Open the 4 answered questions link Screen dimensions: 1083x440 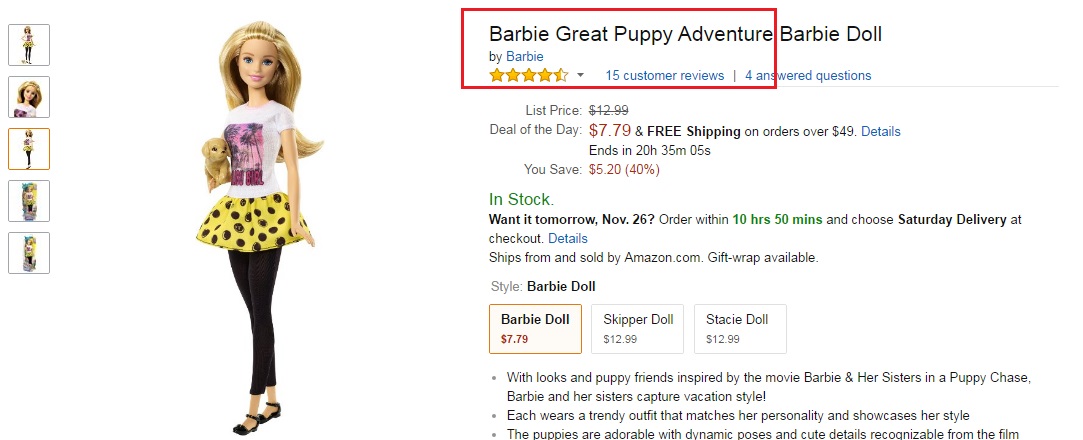pos(807,75)
